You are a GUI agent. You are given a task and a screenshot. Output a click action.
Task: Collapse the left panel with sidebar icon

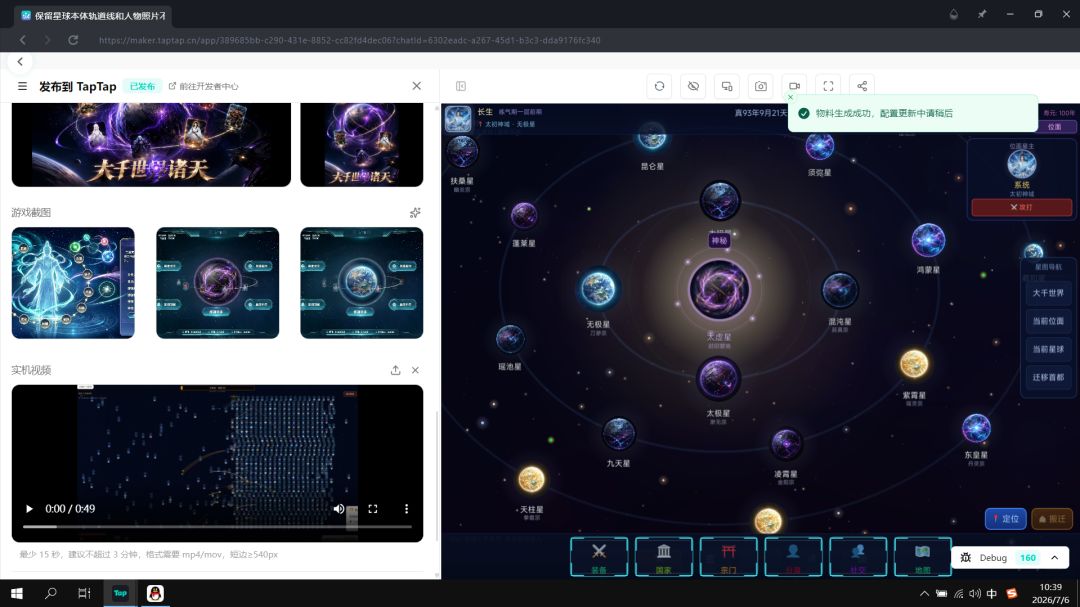click(461, 86)
